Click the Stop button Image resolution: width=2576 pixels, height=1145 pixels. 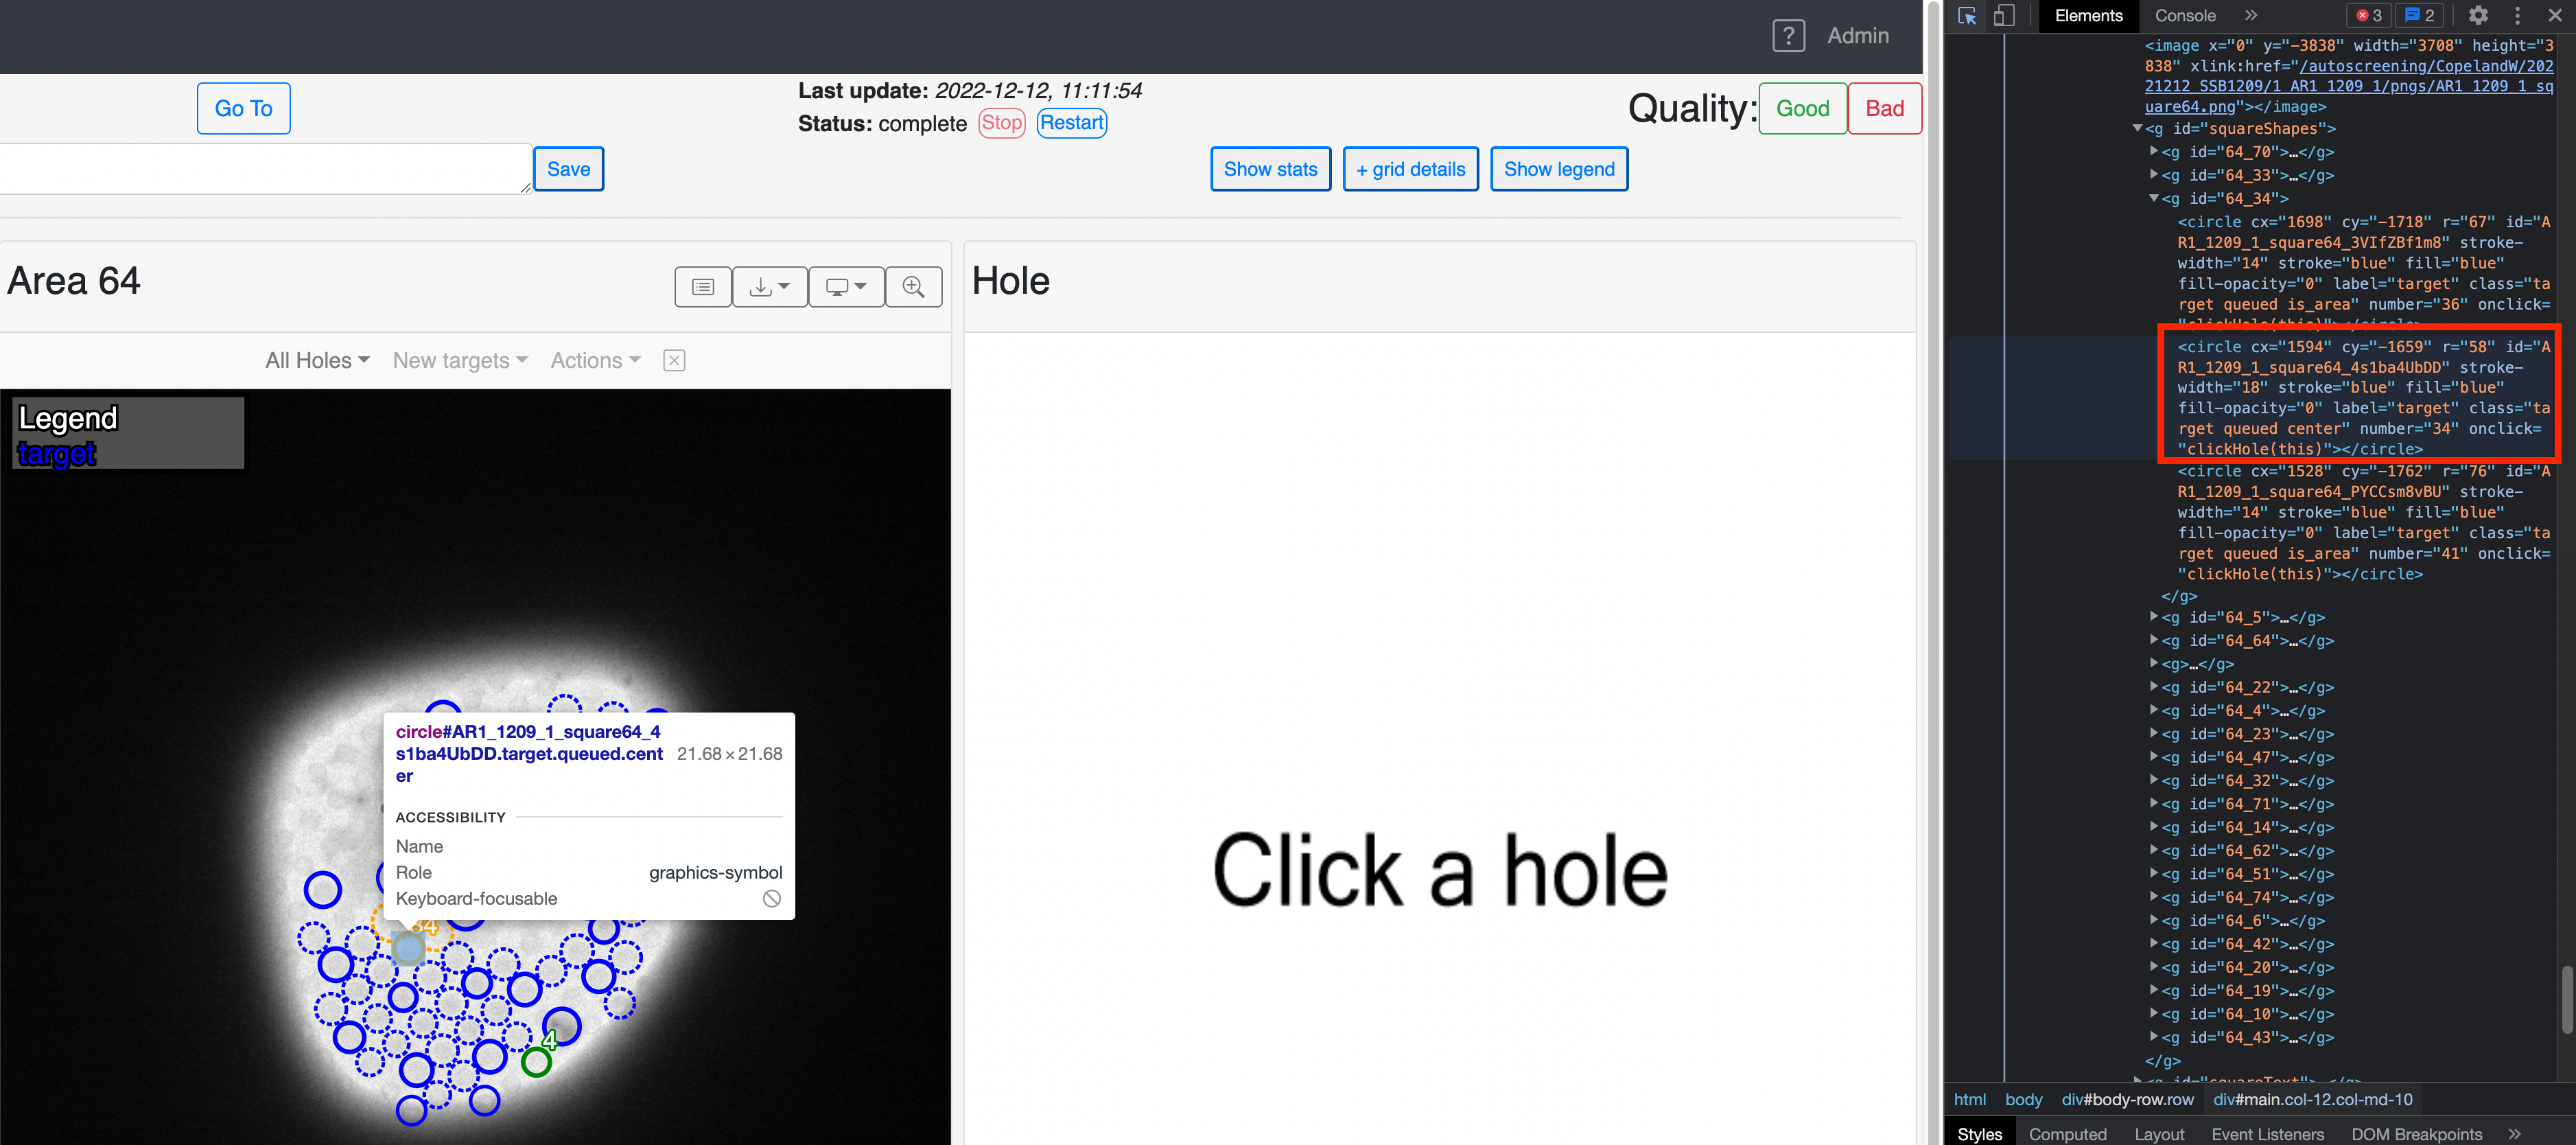tap(1001, 123)
